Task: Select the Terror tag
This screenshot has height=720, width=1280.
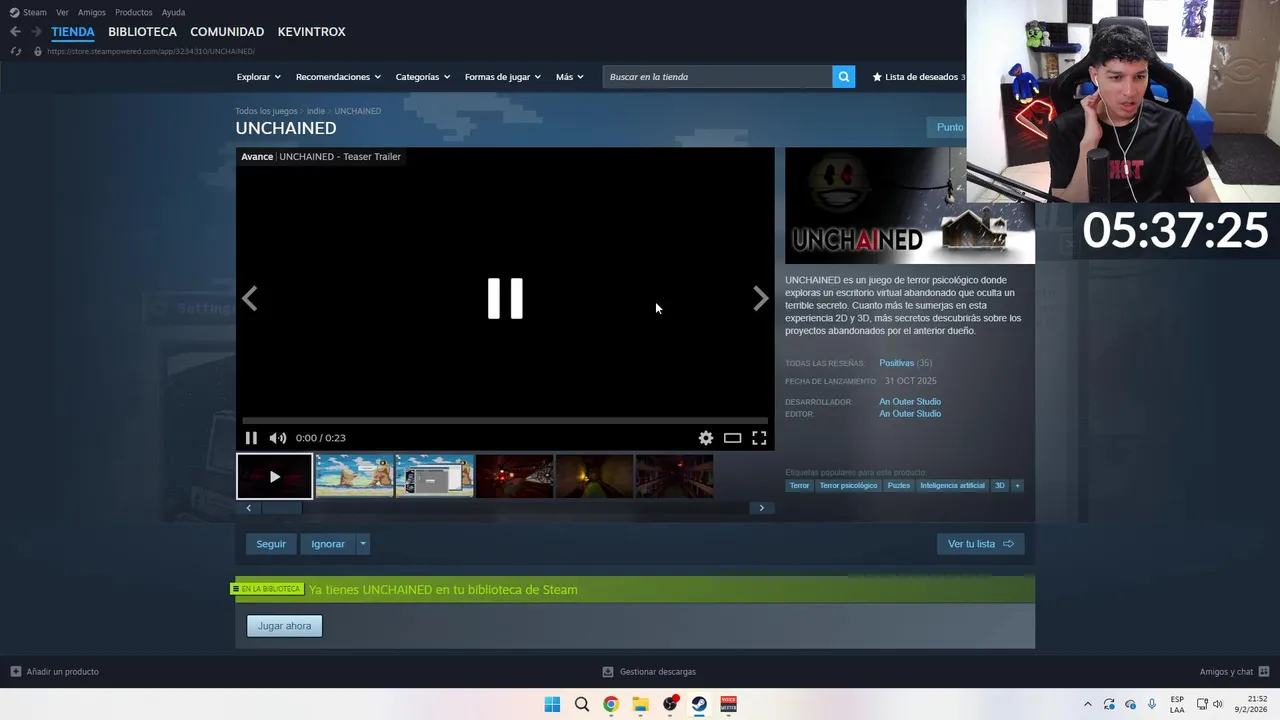Action: click(799, 486)
